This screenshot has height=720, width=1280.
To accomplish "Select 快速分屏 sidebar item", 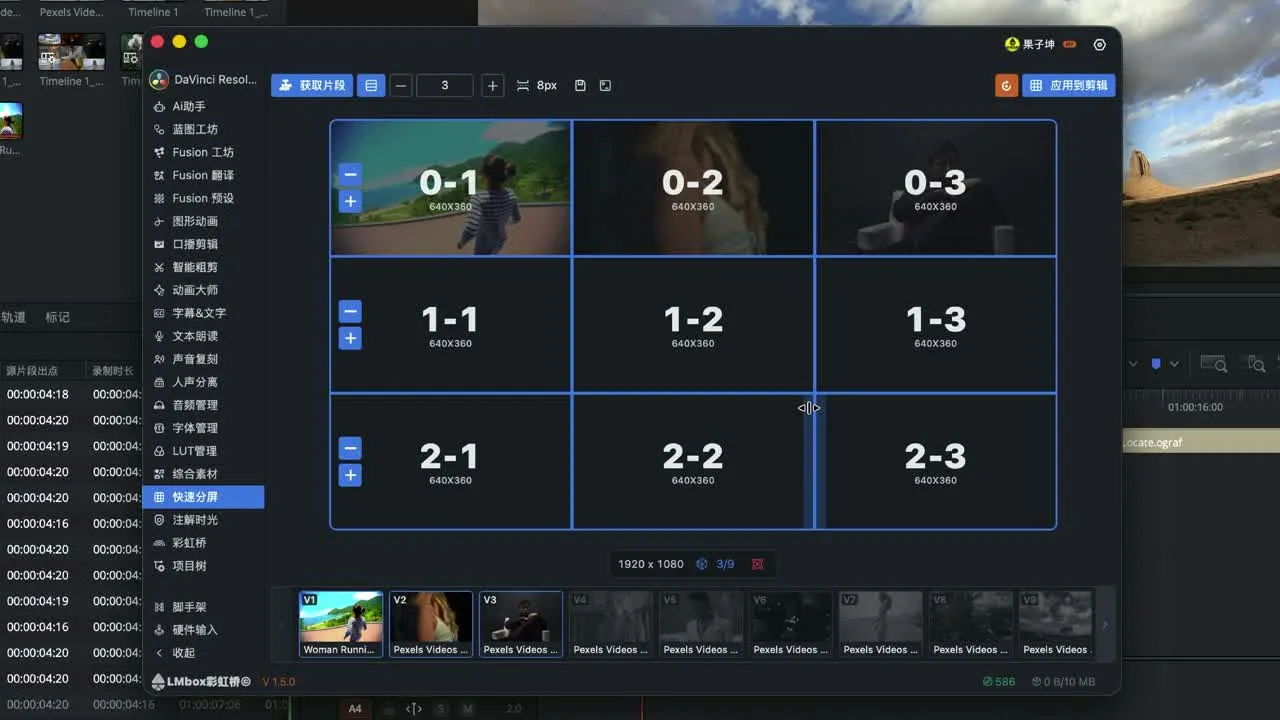I will click(x=204, y=497).
